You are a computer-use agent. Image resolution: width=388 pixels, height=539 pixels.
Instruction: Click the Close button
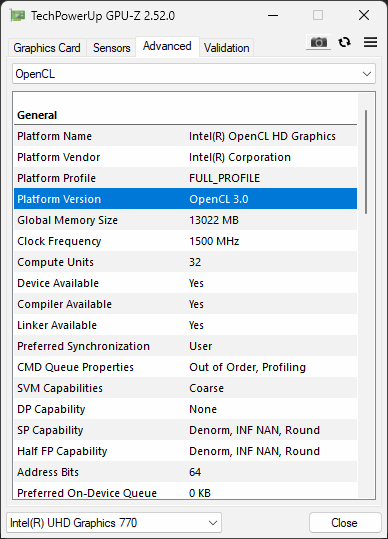click(x=345, y=523)
